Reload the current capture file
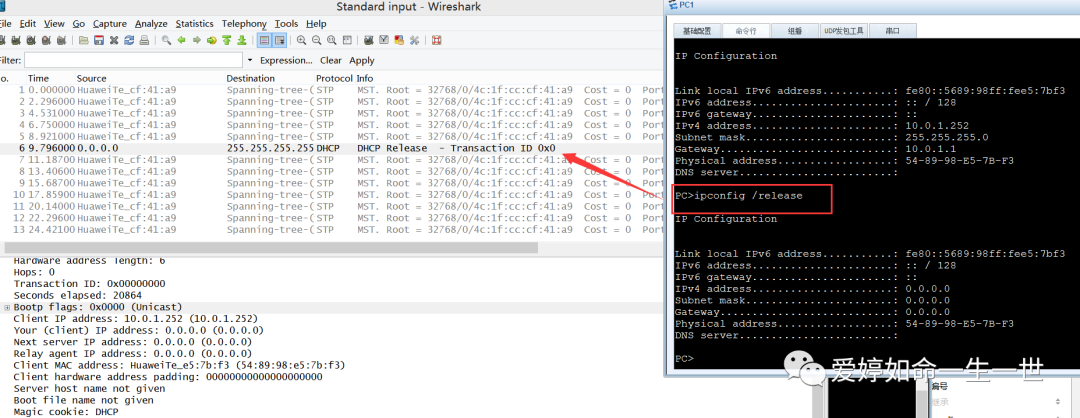 click(129, 40)
